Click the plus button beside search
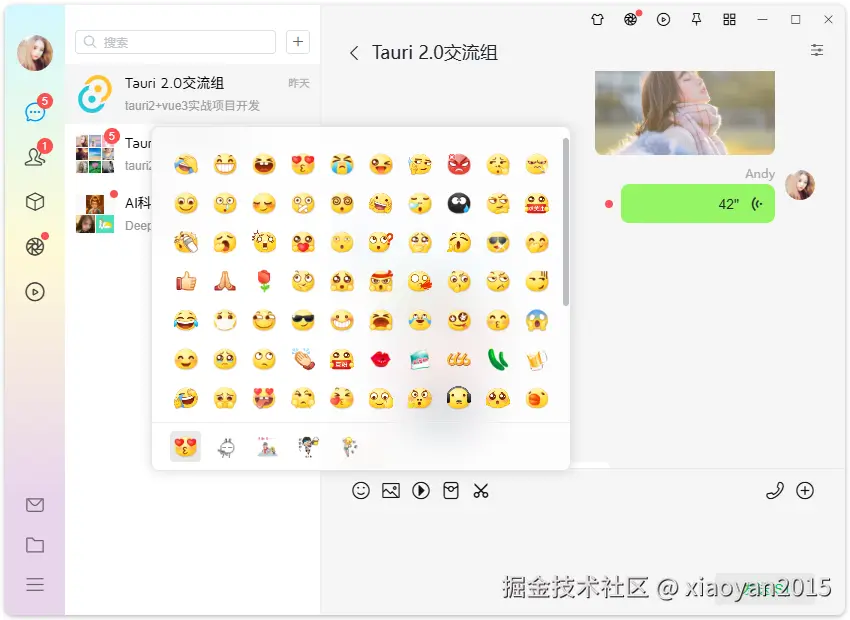Viewport: 850px width, 620px height. pos(298,42)
